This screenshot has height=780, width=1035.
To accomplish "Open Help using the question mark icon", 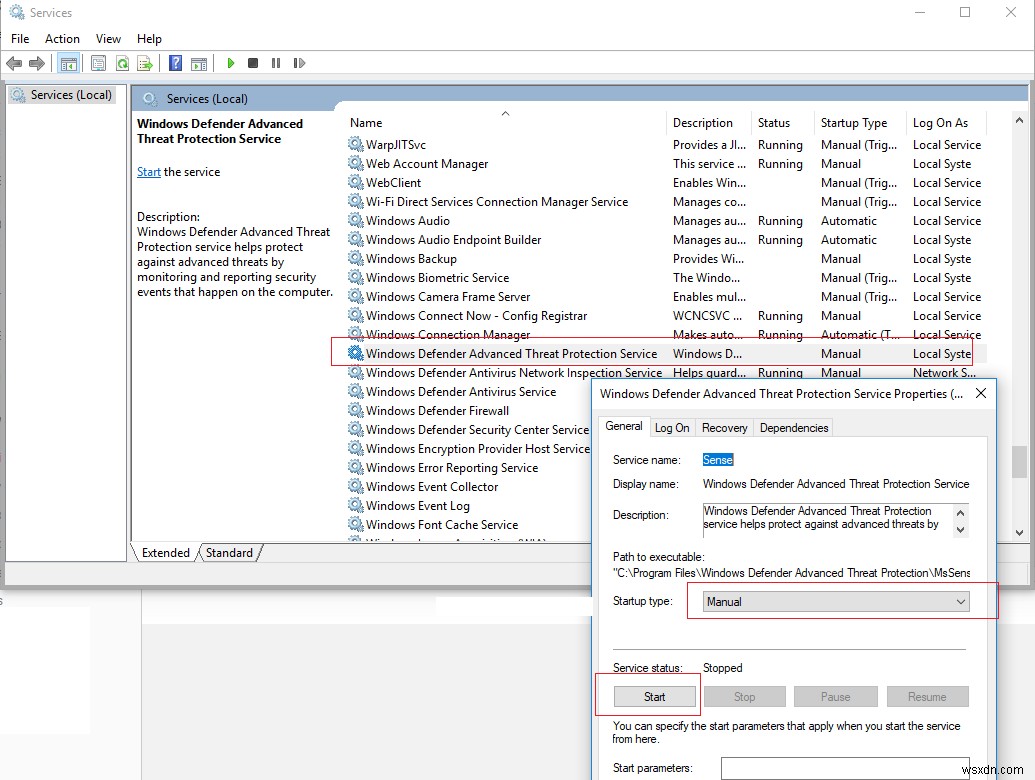I will coord(174,63).
